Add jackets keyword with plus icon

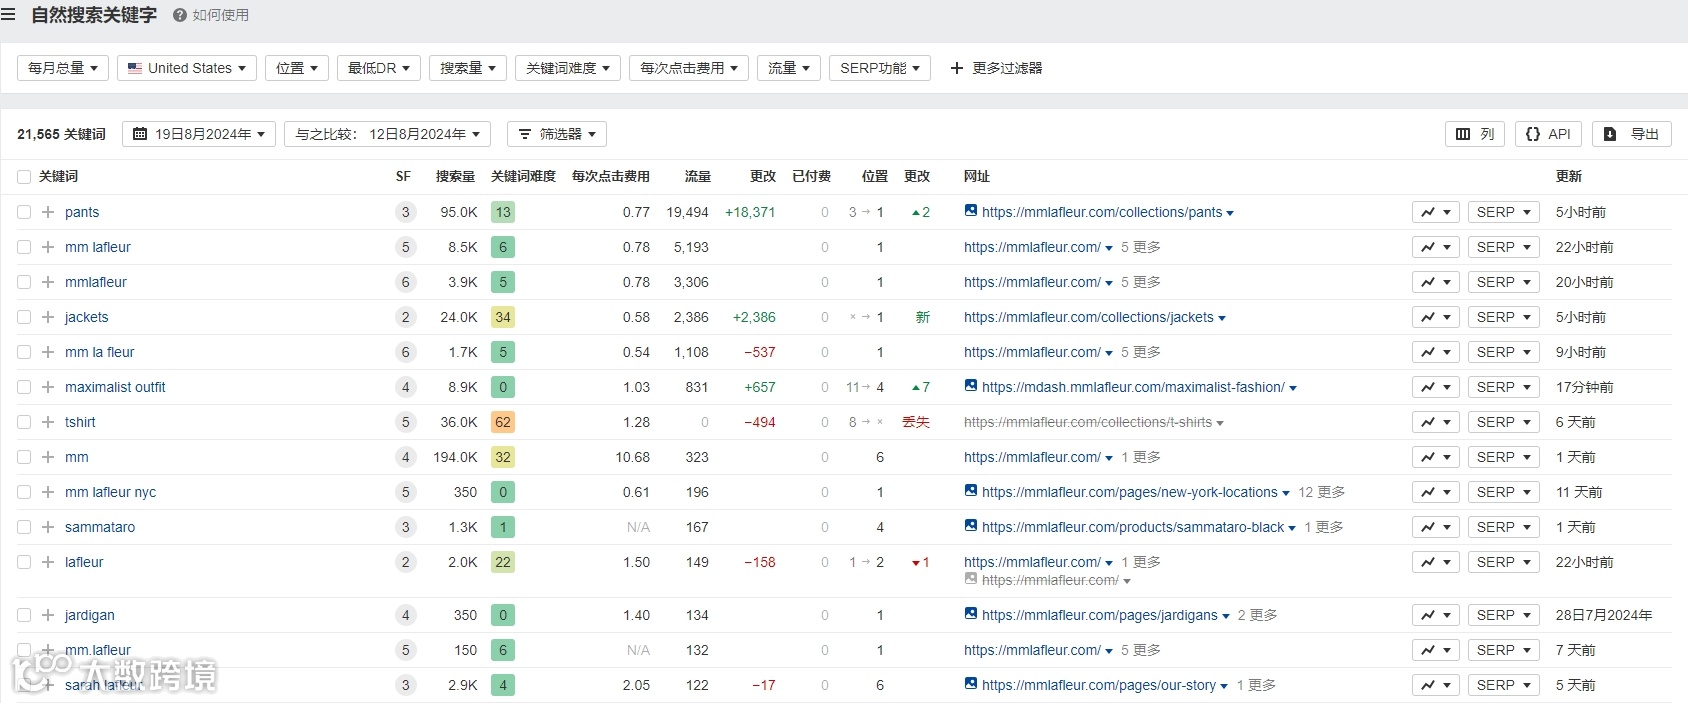point(48,317)
